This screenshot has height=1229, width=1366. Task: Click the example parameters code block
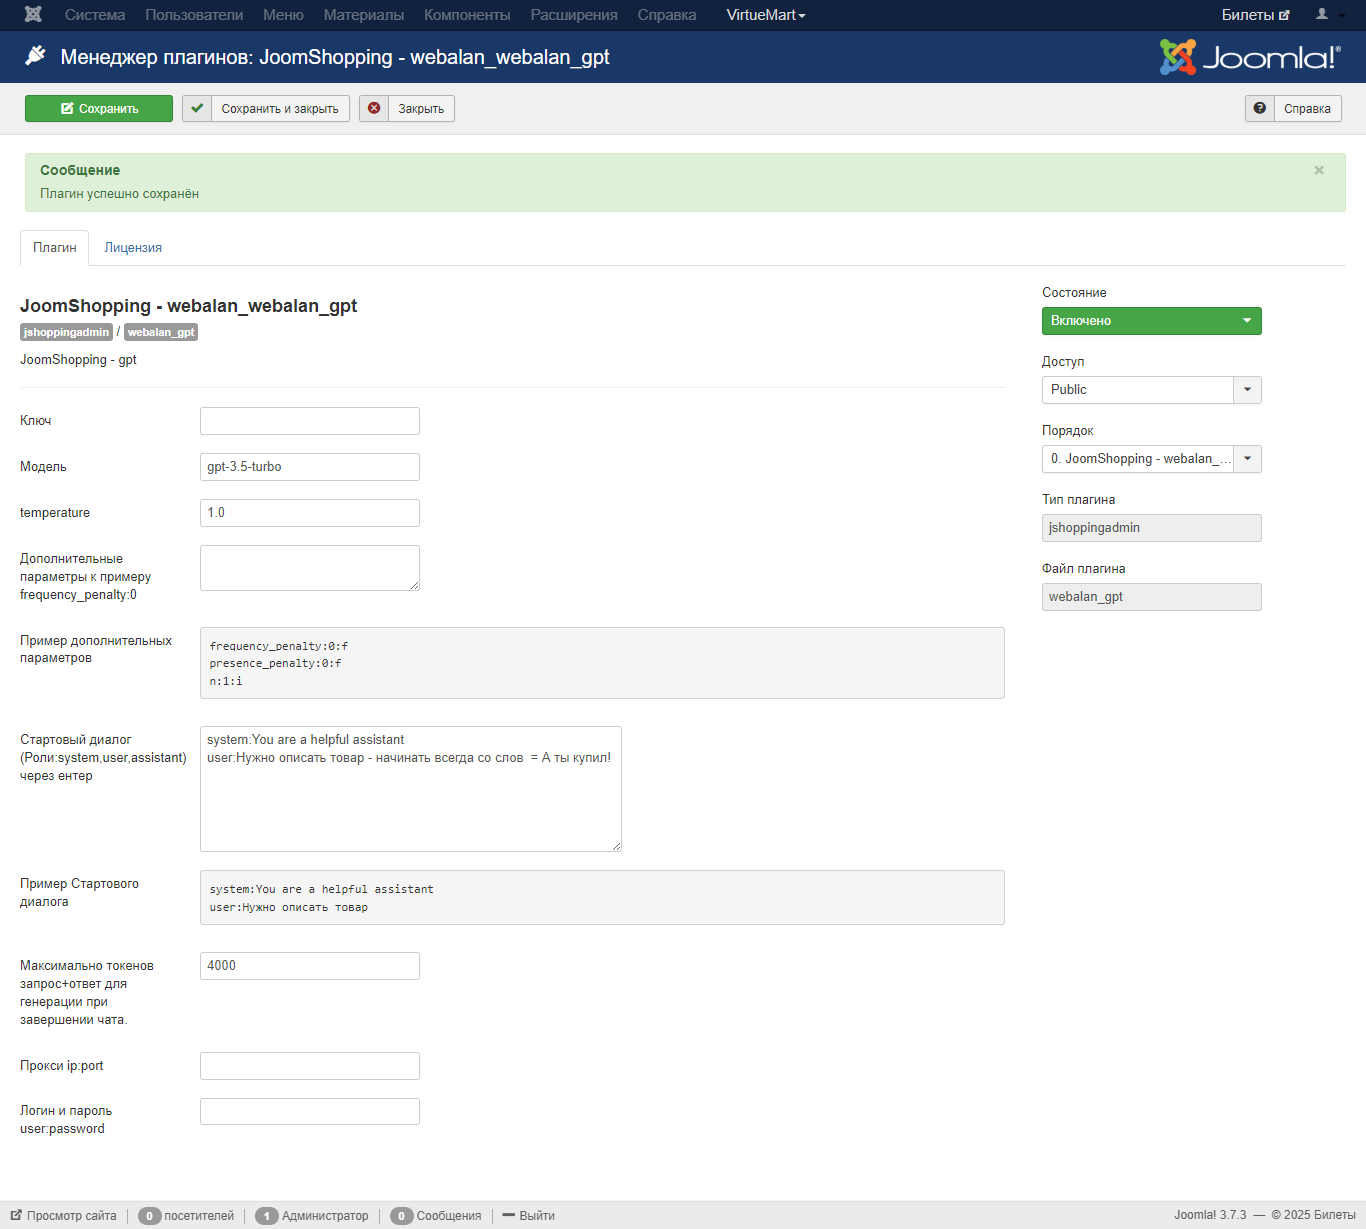602,663
